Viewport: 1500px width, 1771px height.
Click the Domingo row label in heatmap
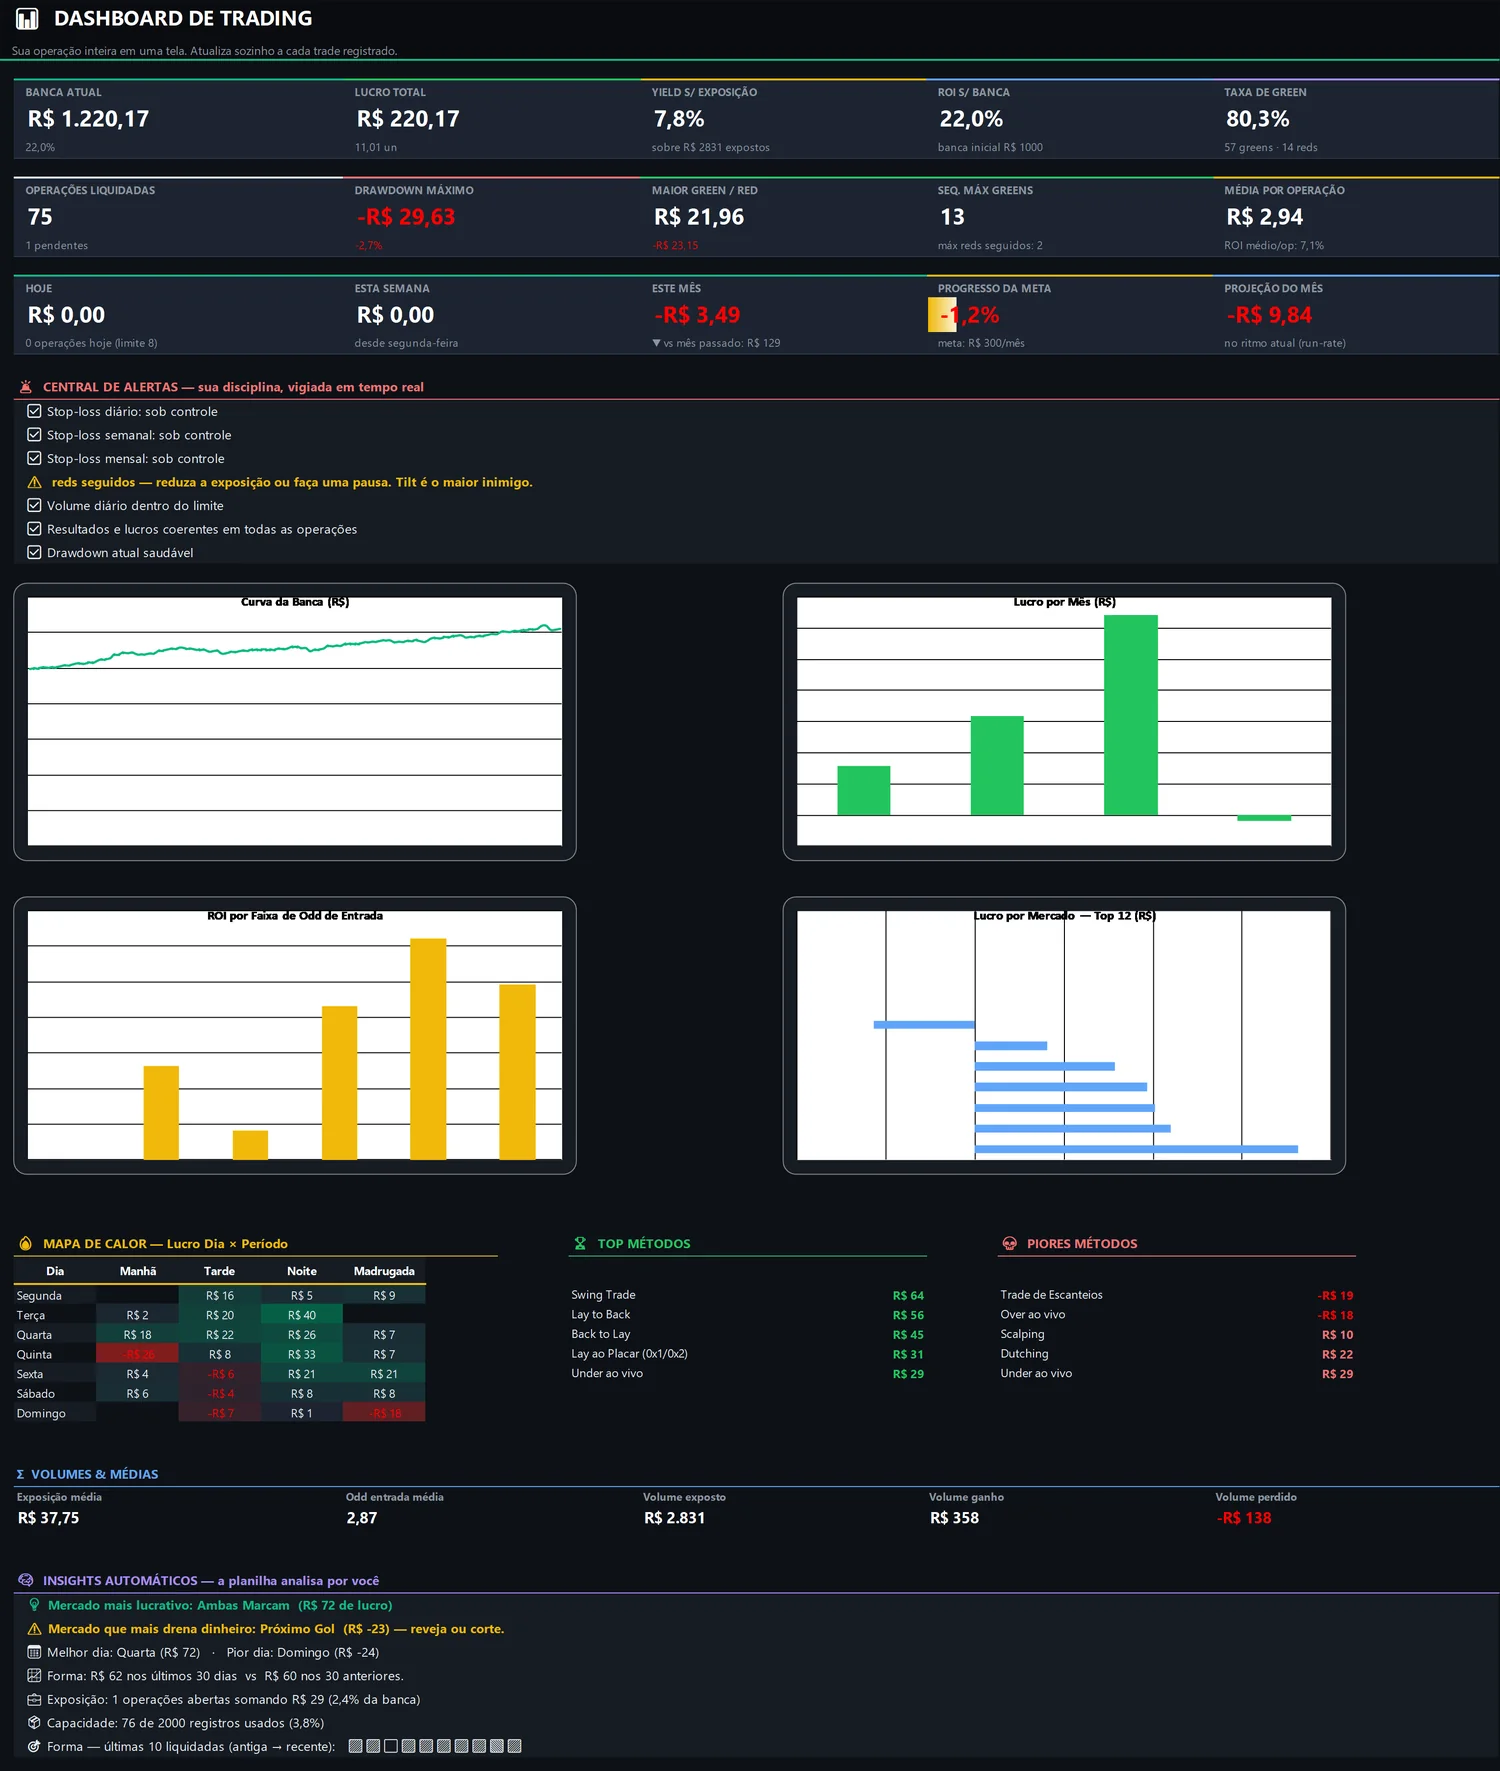click(41, 1413)
